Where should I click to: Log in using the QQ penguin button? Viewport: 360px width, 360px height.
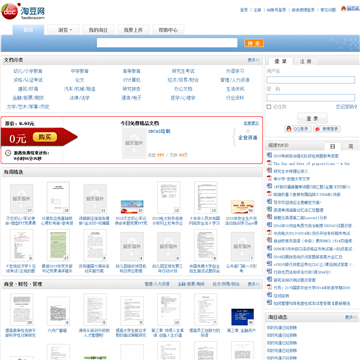pyautogui.click(x=298, y=129)
